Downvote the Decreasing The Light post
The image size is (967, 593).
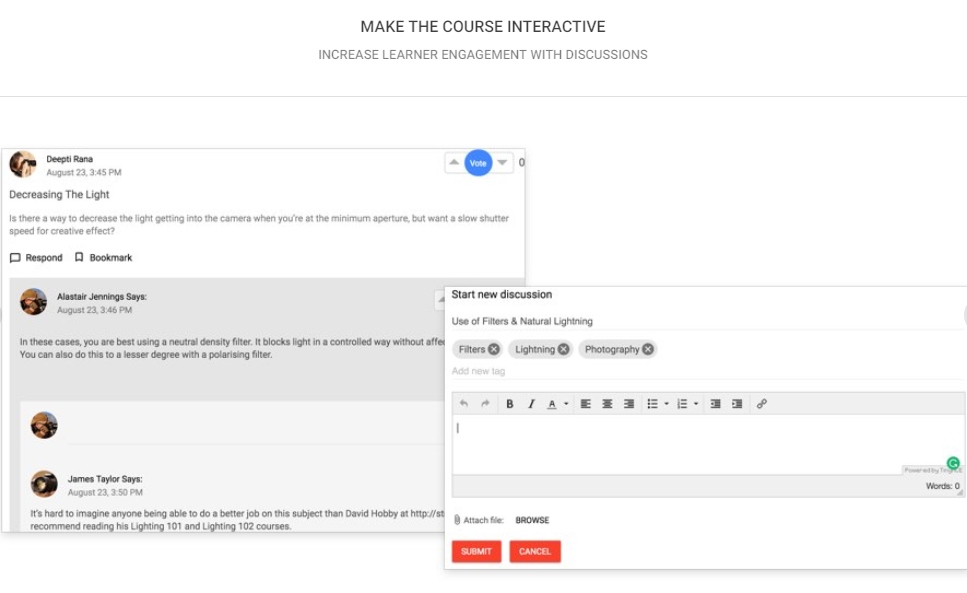(x=503, y=162)
